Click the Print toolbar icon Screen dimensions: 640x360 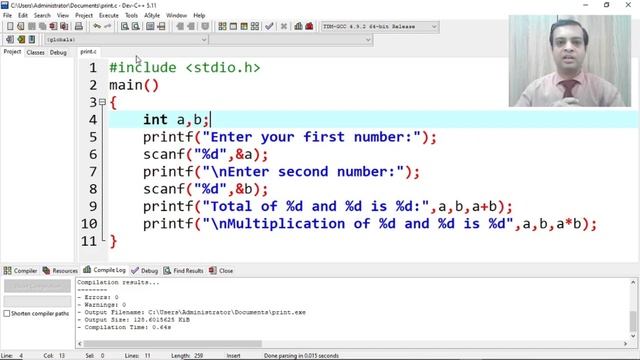pyautogui.click(x=78, y=27)
